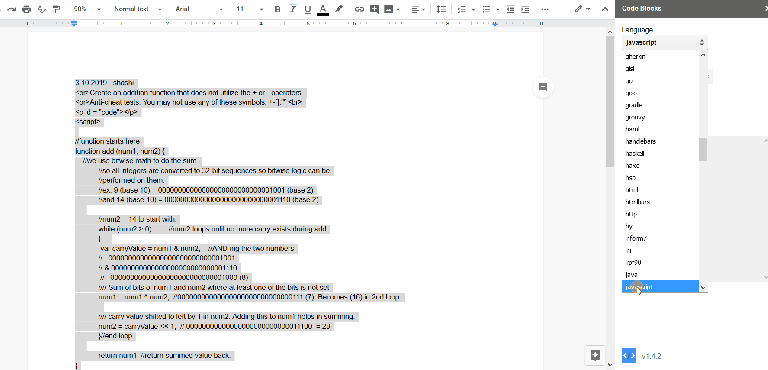Viewport: 768px width, 370px height.
Task: Choose 'groovy' from the language list
Action: (x=660, y=117)
